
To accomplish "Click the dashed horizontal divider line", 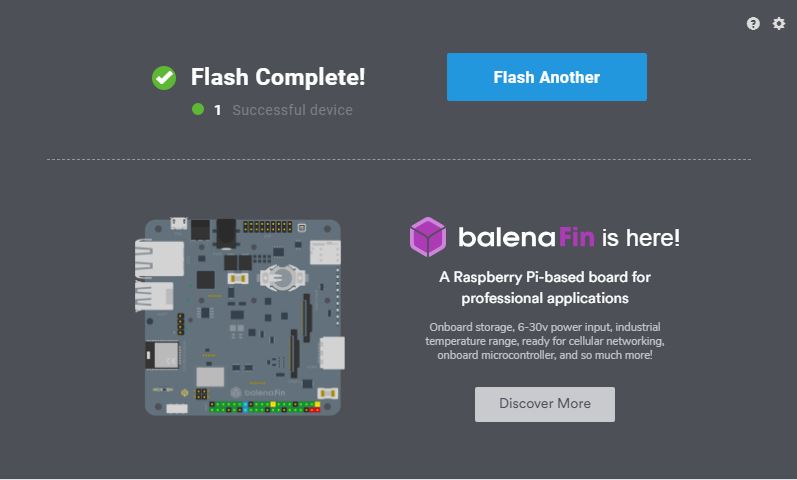I will tap(398, 159).
